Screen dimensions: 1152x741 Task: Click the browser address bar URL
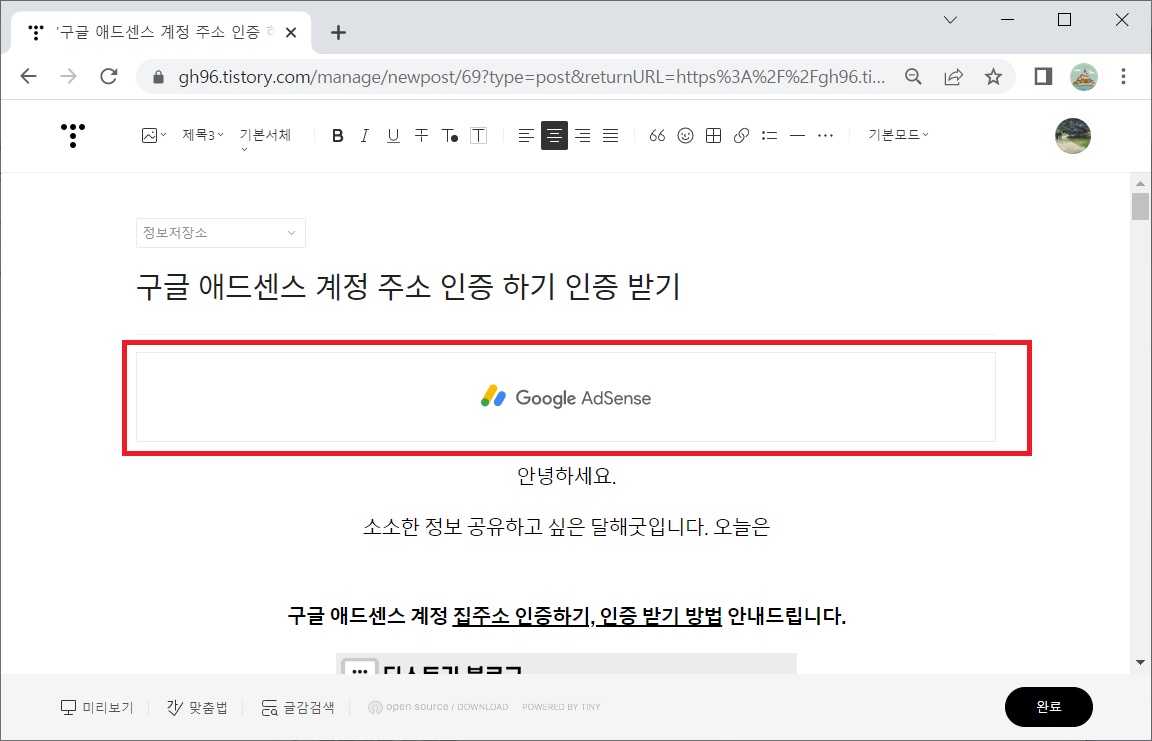pyautogui.click(x=531, y=77)
